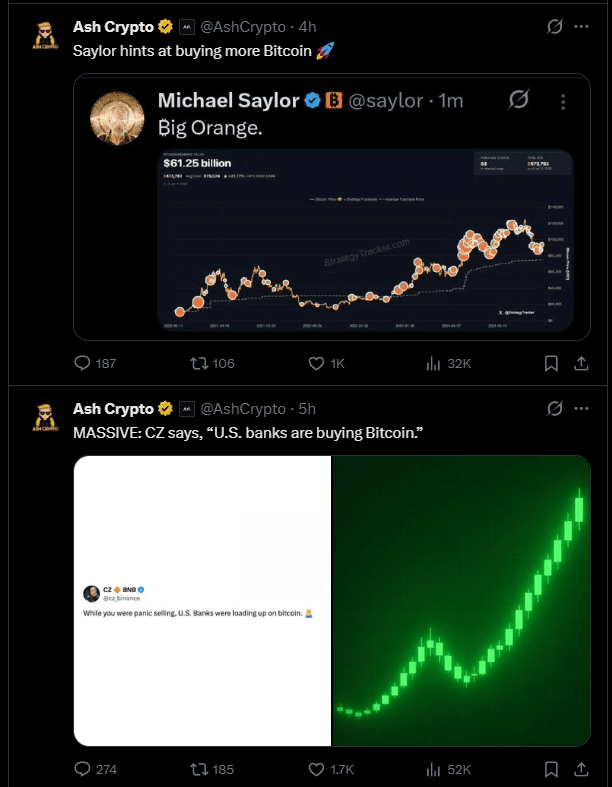Open the quoted Michael Saylor tweet

point(330,126)
